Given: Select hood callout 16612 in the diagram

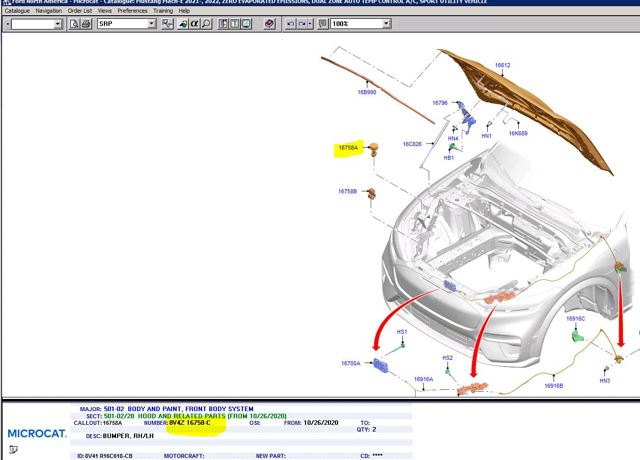Looking at the screenshot, I should point(502,65).
